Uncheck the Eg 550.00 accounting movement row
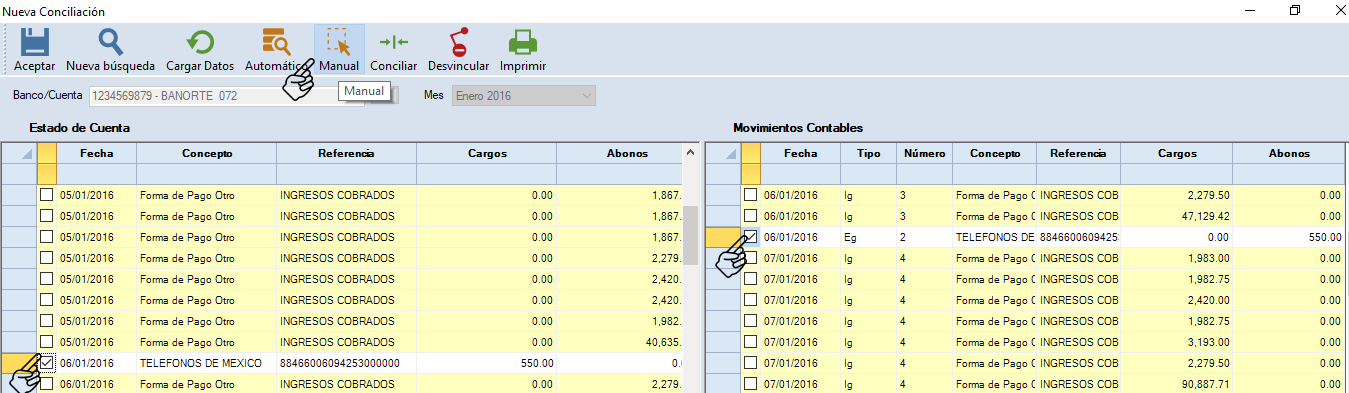The image size is (1349, 393). (750, 237)
